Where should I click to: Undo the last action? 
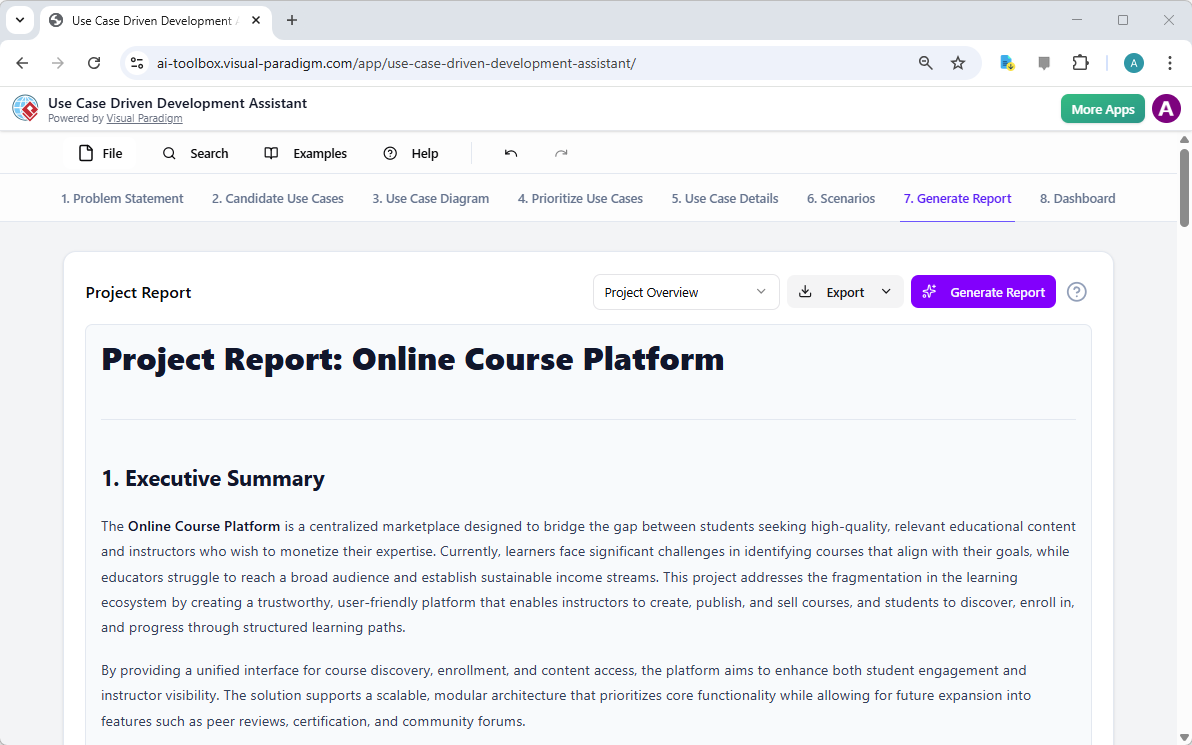(x=510, y=153)
